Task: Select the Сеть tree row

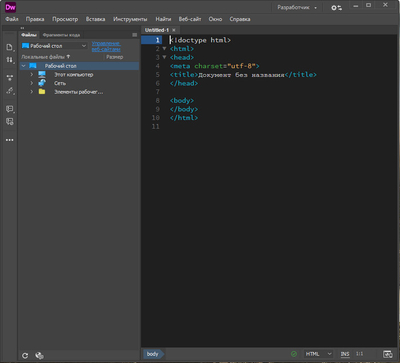Action: [79, 83]
